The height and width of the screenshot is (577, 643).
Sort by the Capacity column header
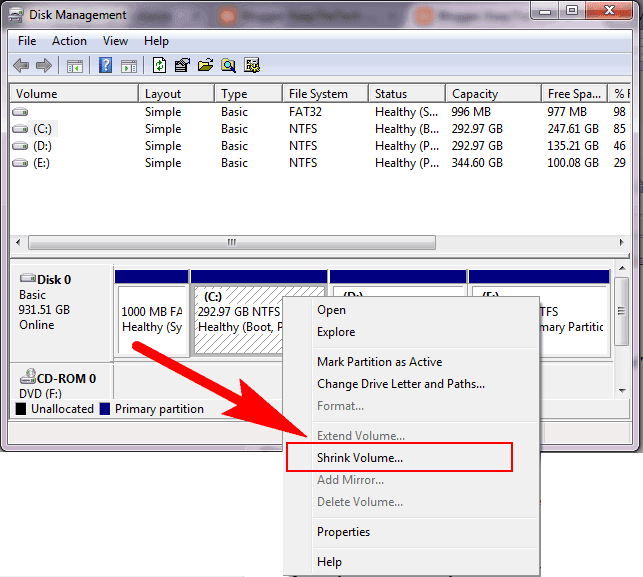click(493, 94)
